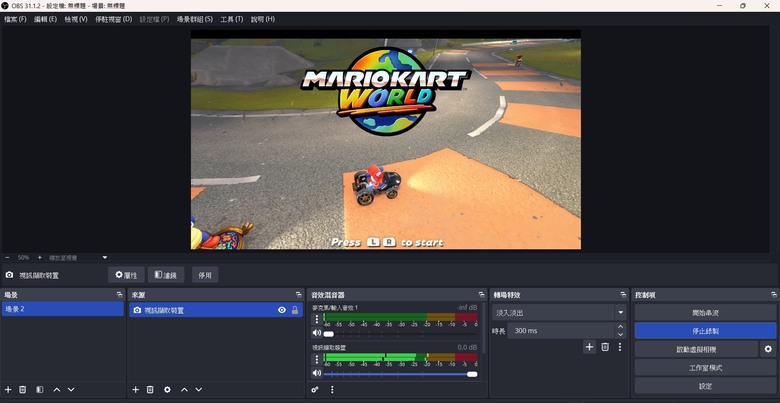Mute the 麥克風/輸入音效 1 speaker icon
780x403 pixels.
(316, 333)
